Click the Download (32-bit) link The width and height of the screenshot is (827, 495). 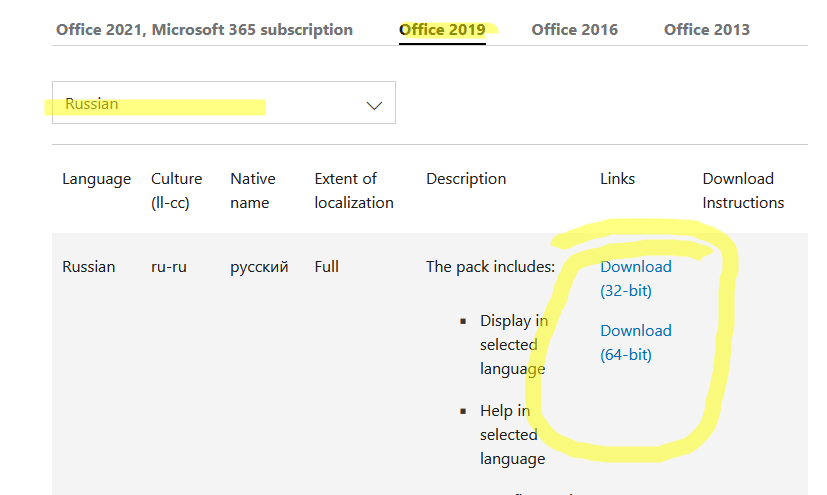coord(636,278)
